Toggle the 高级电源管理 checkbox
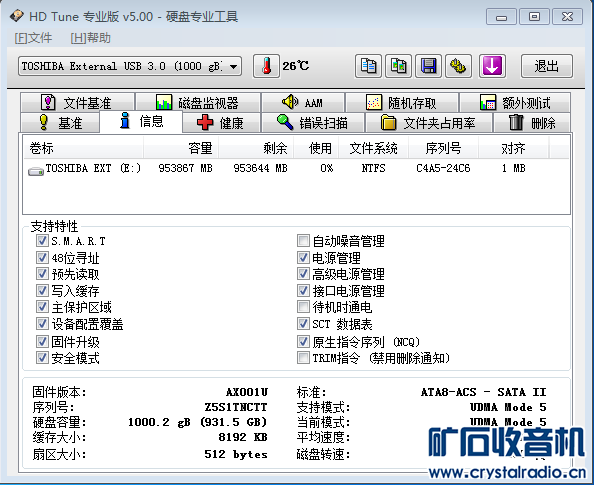 point(303,274)
